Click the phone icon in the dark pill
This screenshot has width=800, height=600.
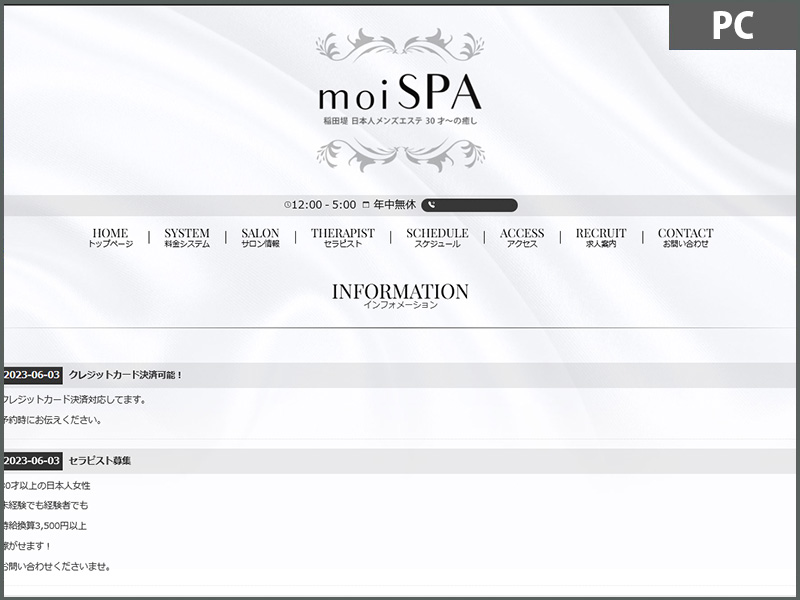431,205
